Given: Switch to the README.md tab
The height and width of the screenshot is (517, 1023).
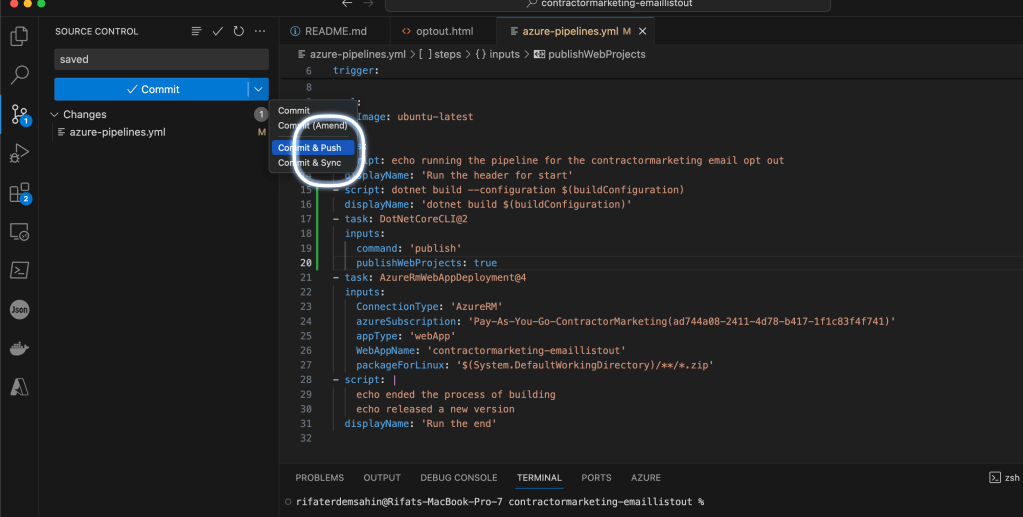Looking at the screenshot, I should [x=335, y=31].
